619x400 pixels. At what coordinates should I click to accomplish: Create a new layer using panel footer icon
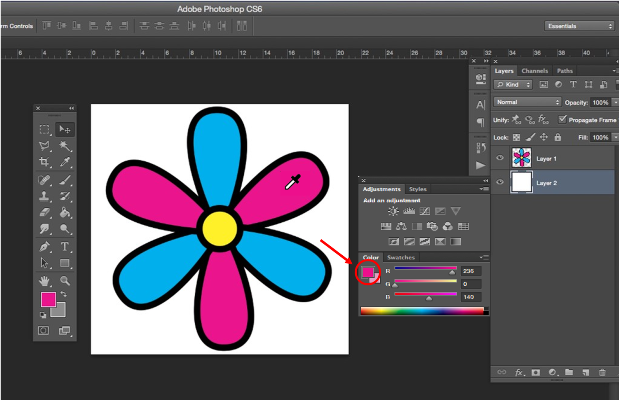click(585, 372)
